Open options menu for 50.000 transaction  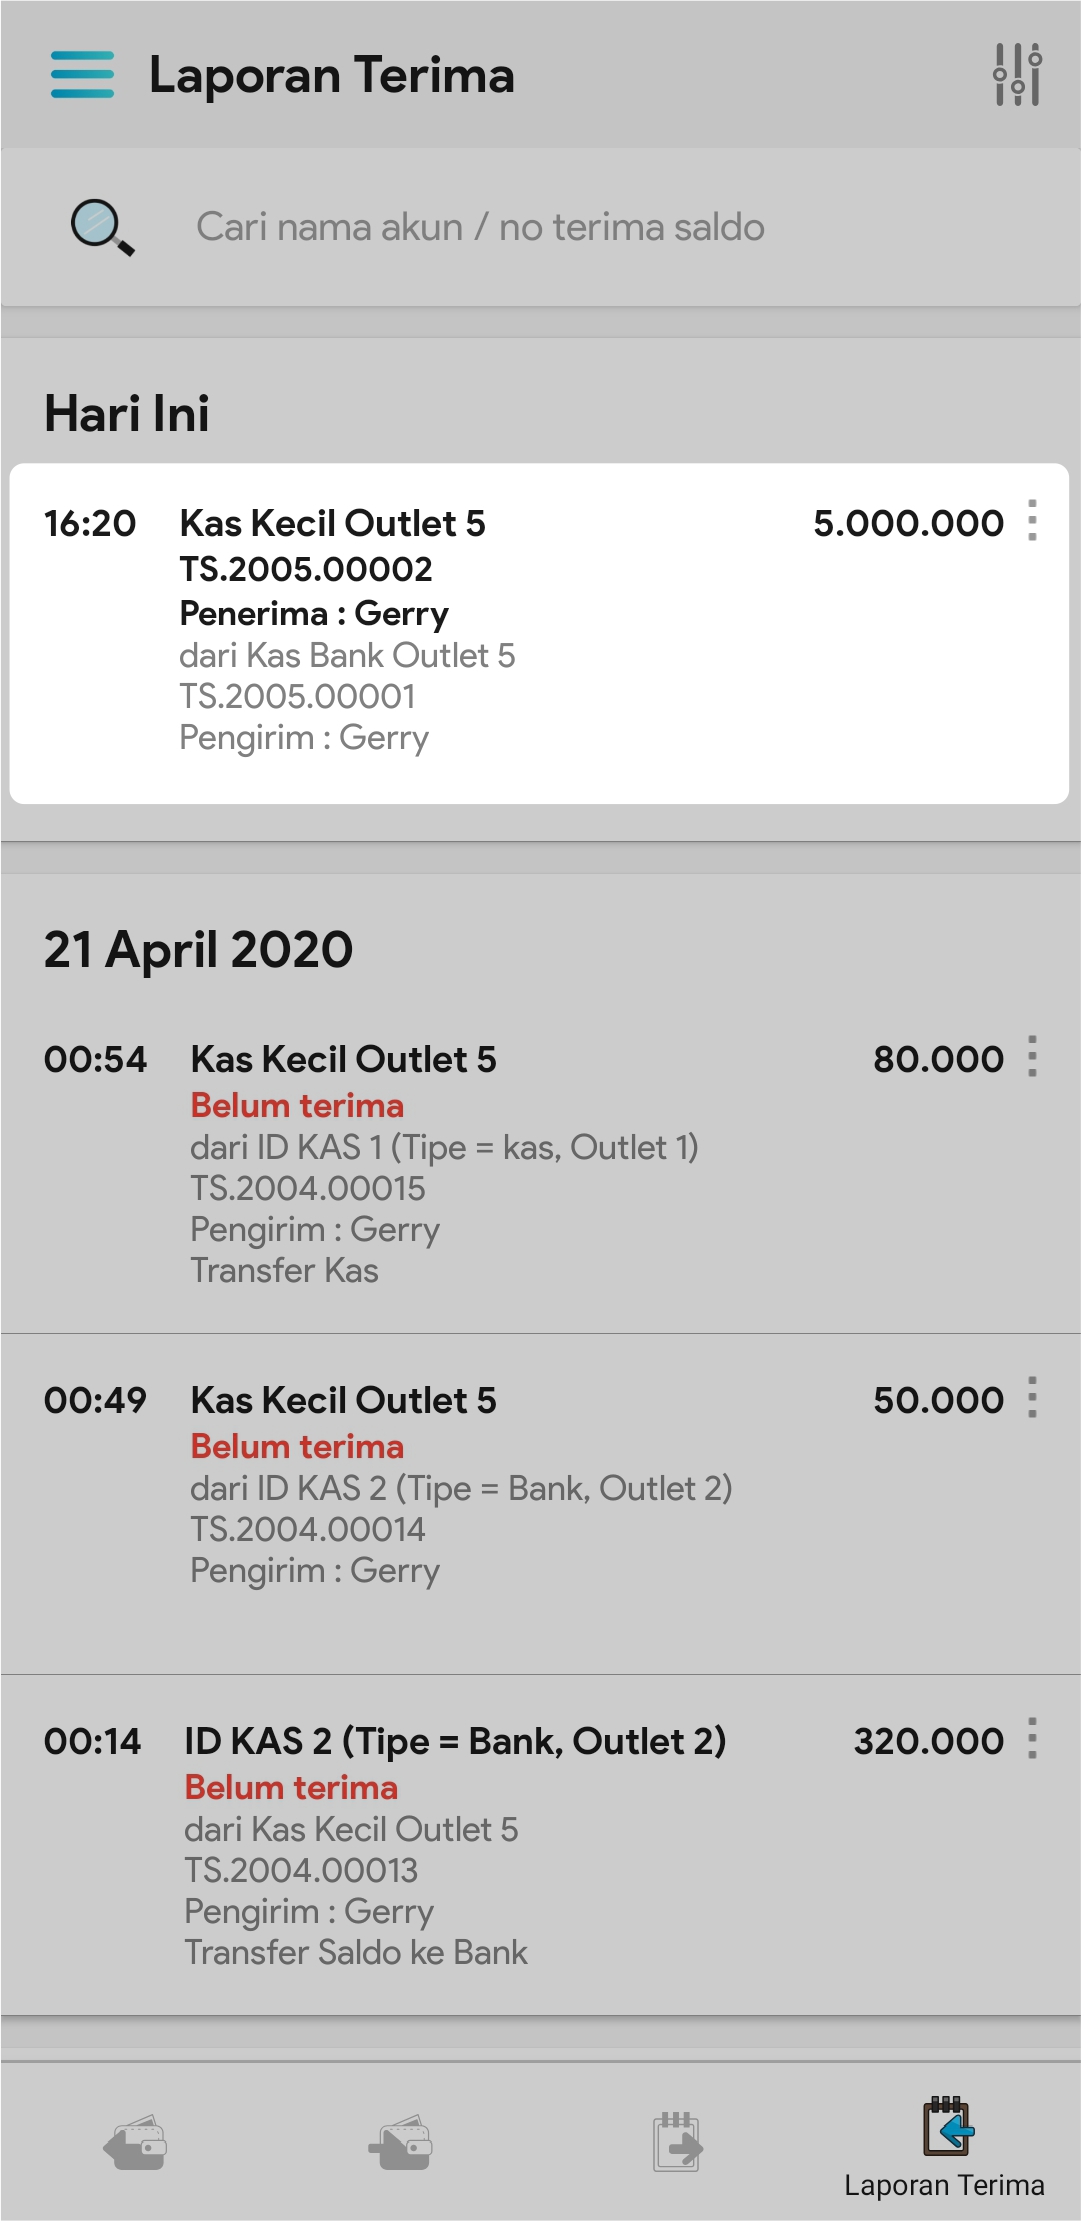[1032, 1398]
